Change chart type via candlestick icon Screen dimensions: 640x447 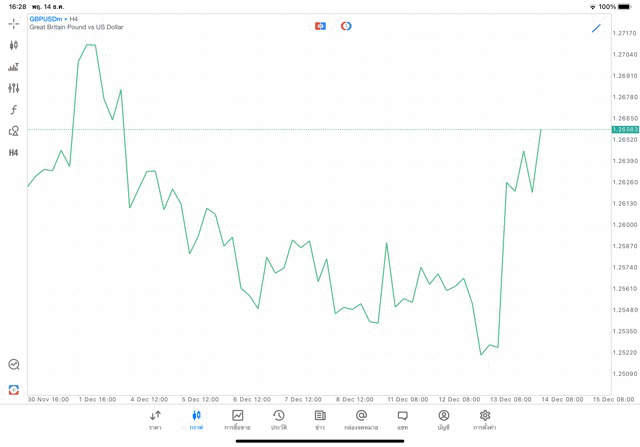pyautogui.click(x=14, y=45)
